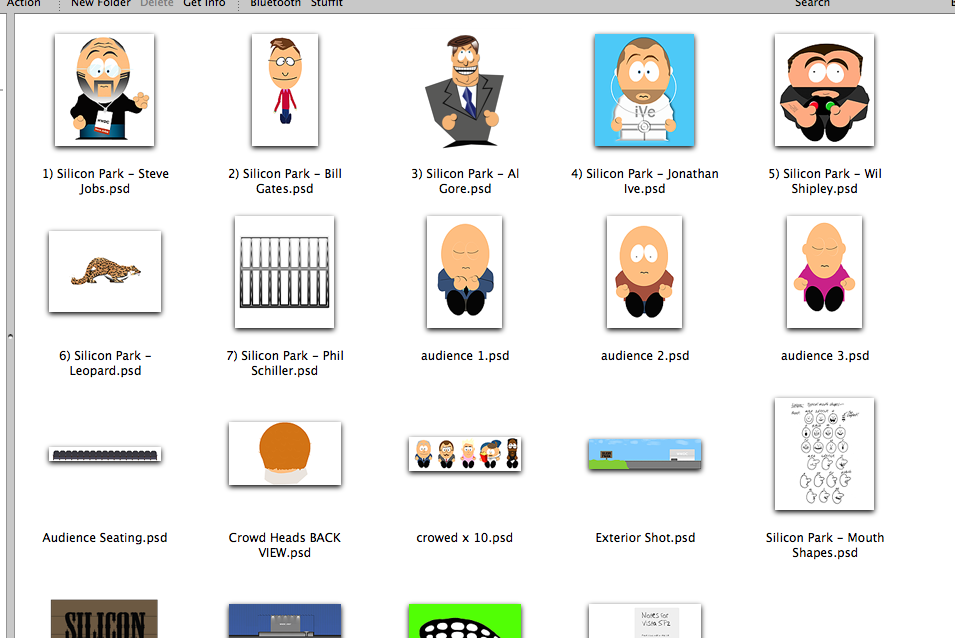Click the 'audience 3.psd' file label
The image size is (955, 638).
(825, 356)
